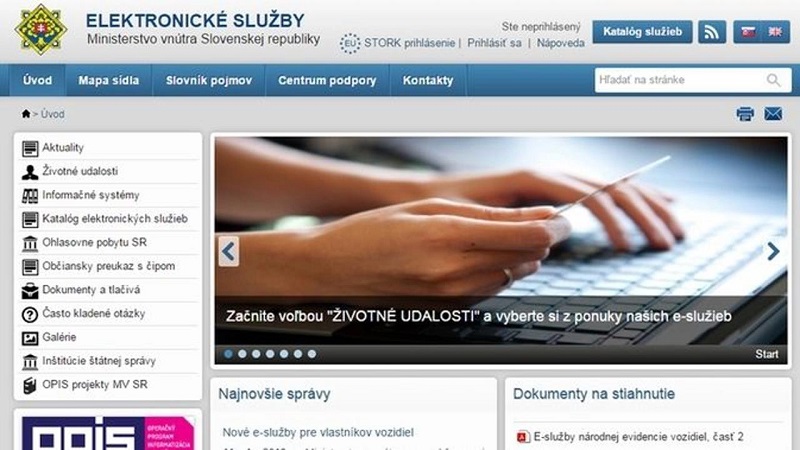
Task: Switch language with the Slovak flag icon
Action: pyautogui.click(x=748, y=32)
